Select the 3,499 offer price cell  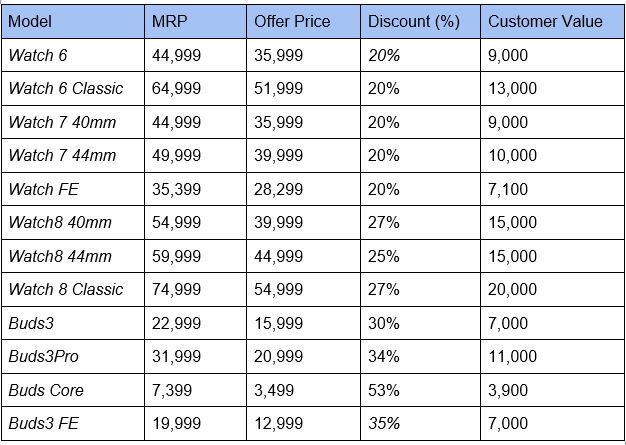click(275, 390)
